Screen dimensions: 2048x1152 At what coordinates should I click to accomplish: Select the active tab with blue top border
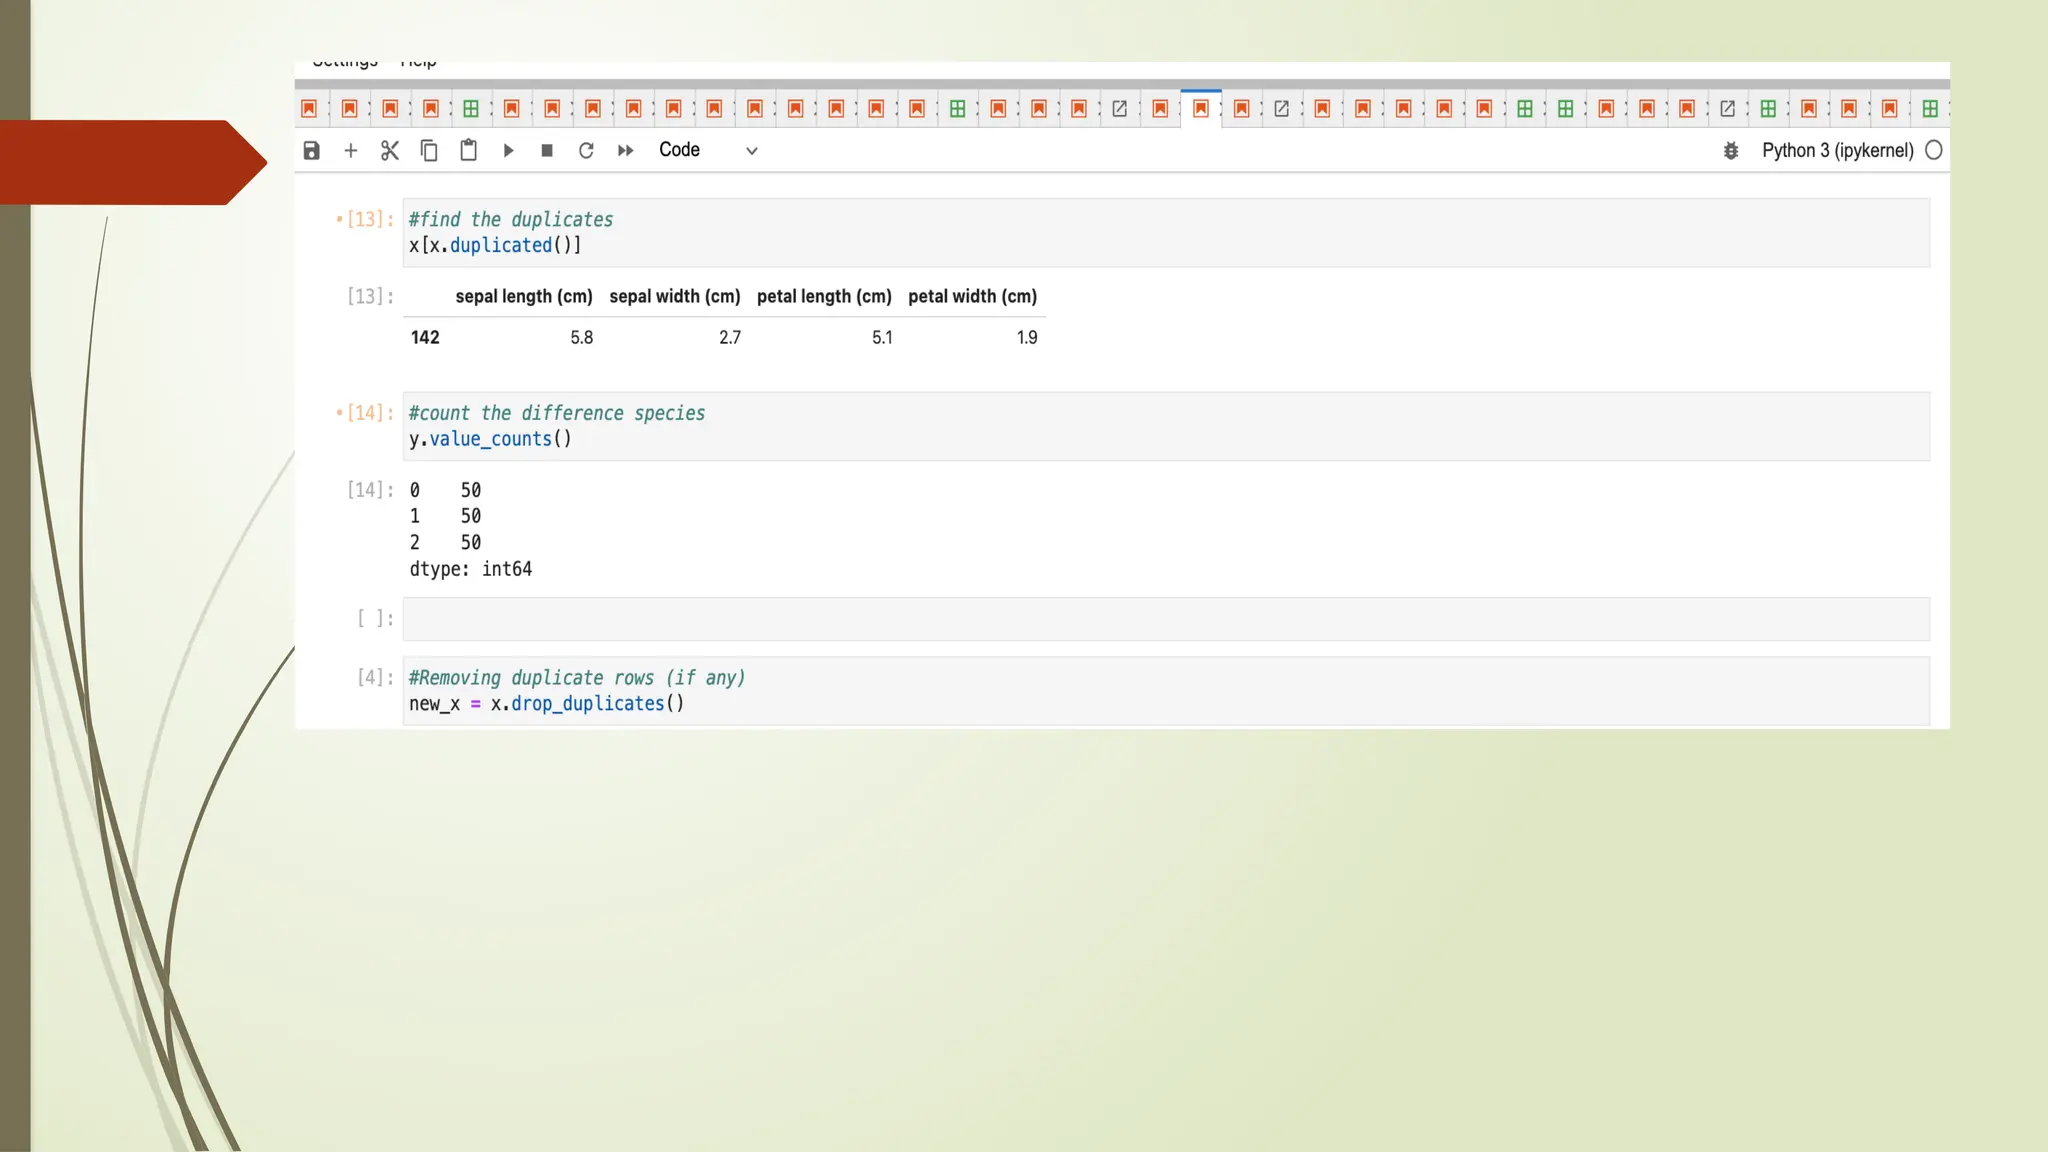(x=1201, y=108)
